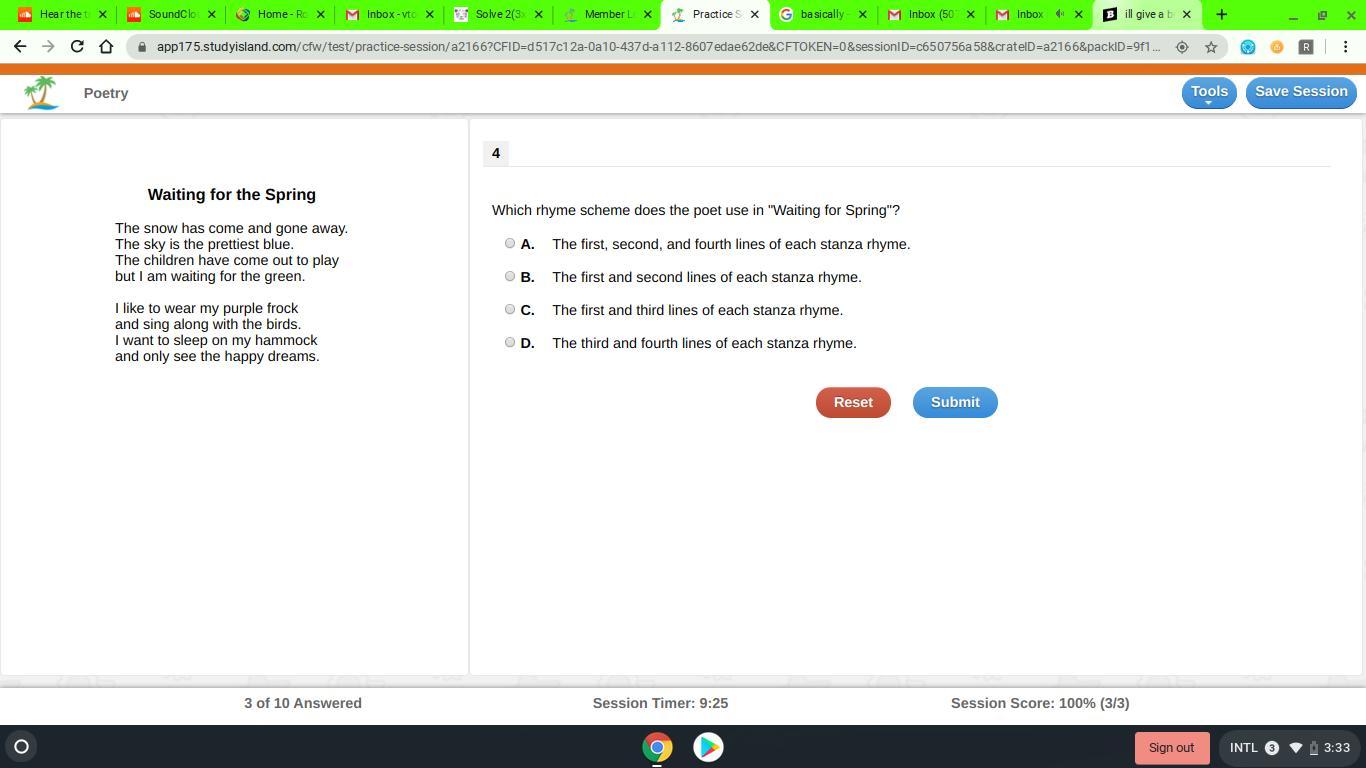The image size is (1366, 768).
Task: Click the Session Timer display
Action: 660,703
